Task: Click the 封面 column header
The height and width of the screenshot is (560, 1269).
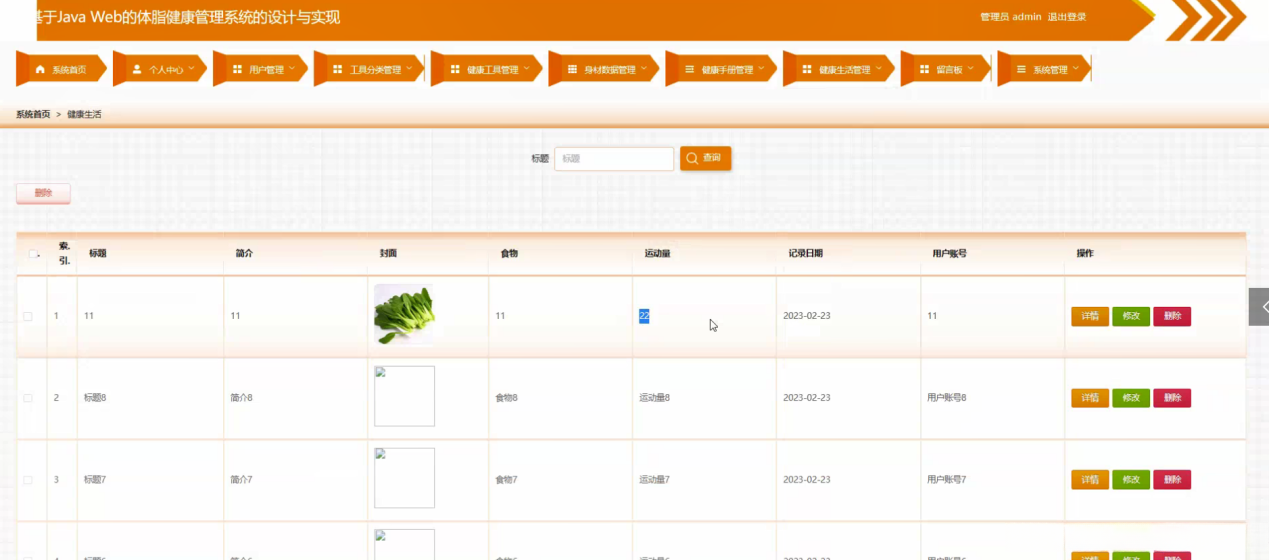Action: [x=388, y=254]
